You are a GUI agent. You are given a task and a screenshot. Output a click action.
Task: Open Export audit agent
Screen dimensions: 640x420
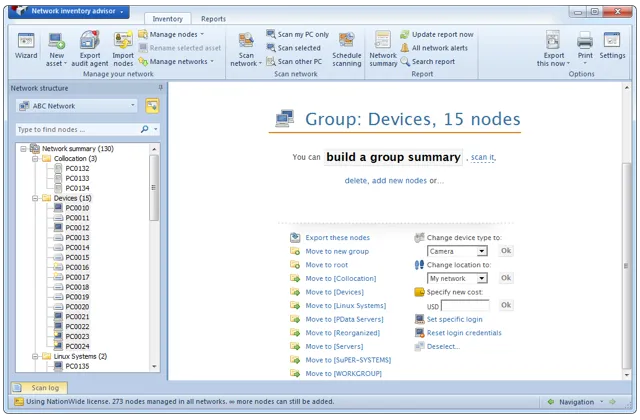[90, 49]
